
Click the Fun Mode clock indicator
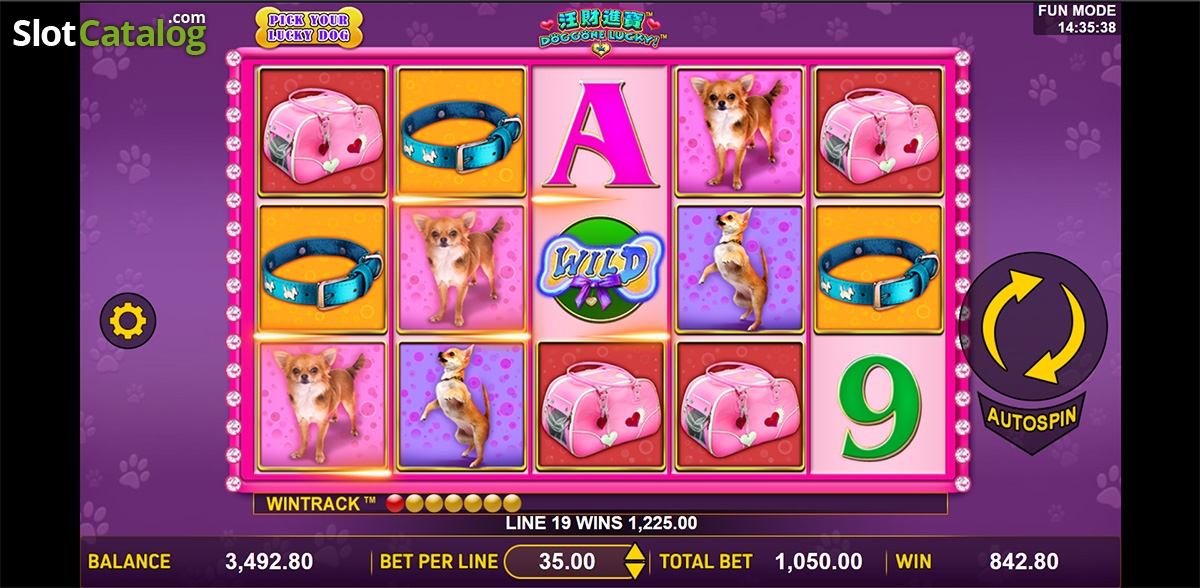pos(1076,19)
